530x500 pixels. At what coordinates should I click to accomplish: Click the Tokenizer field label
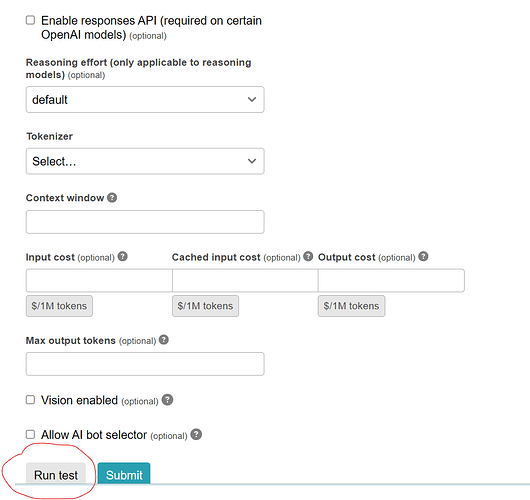coord(49,136)
